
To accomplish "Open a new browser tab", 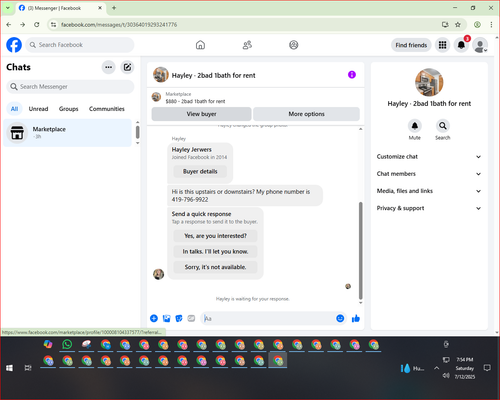I will click(114, 8).
